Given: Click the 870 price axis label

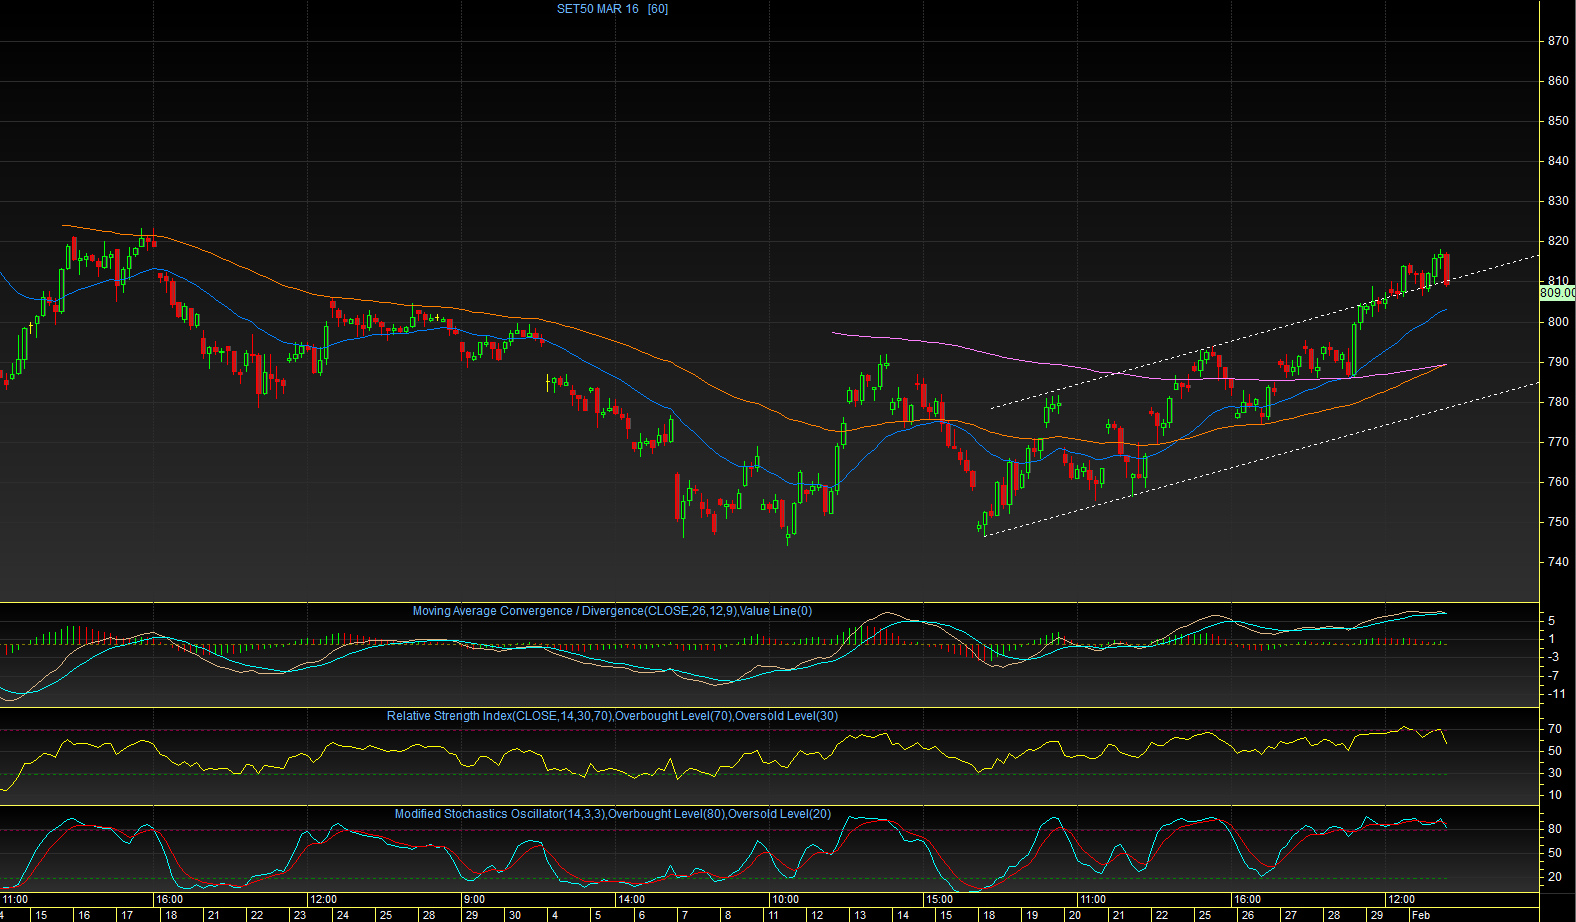Looking at the screenshot, I should (1557, 41).
